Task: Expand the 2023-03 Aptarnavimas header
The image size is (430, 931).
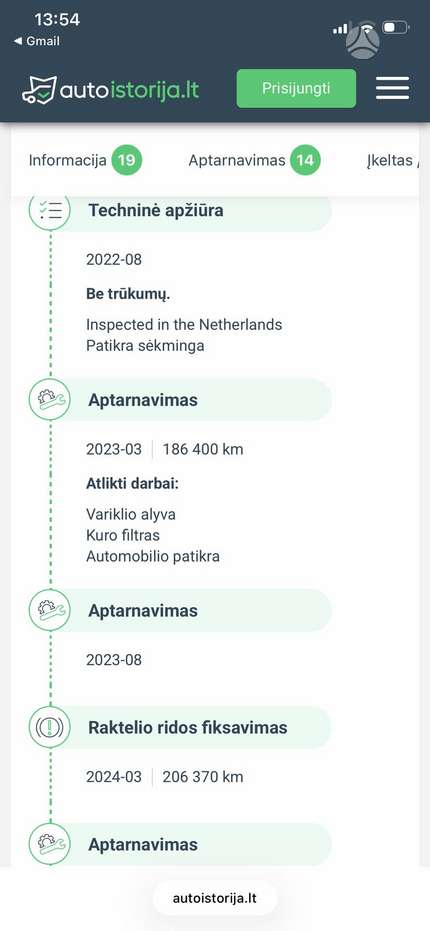Action: (190, 400)
